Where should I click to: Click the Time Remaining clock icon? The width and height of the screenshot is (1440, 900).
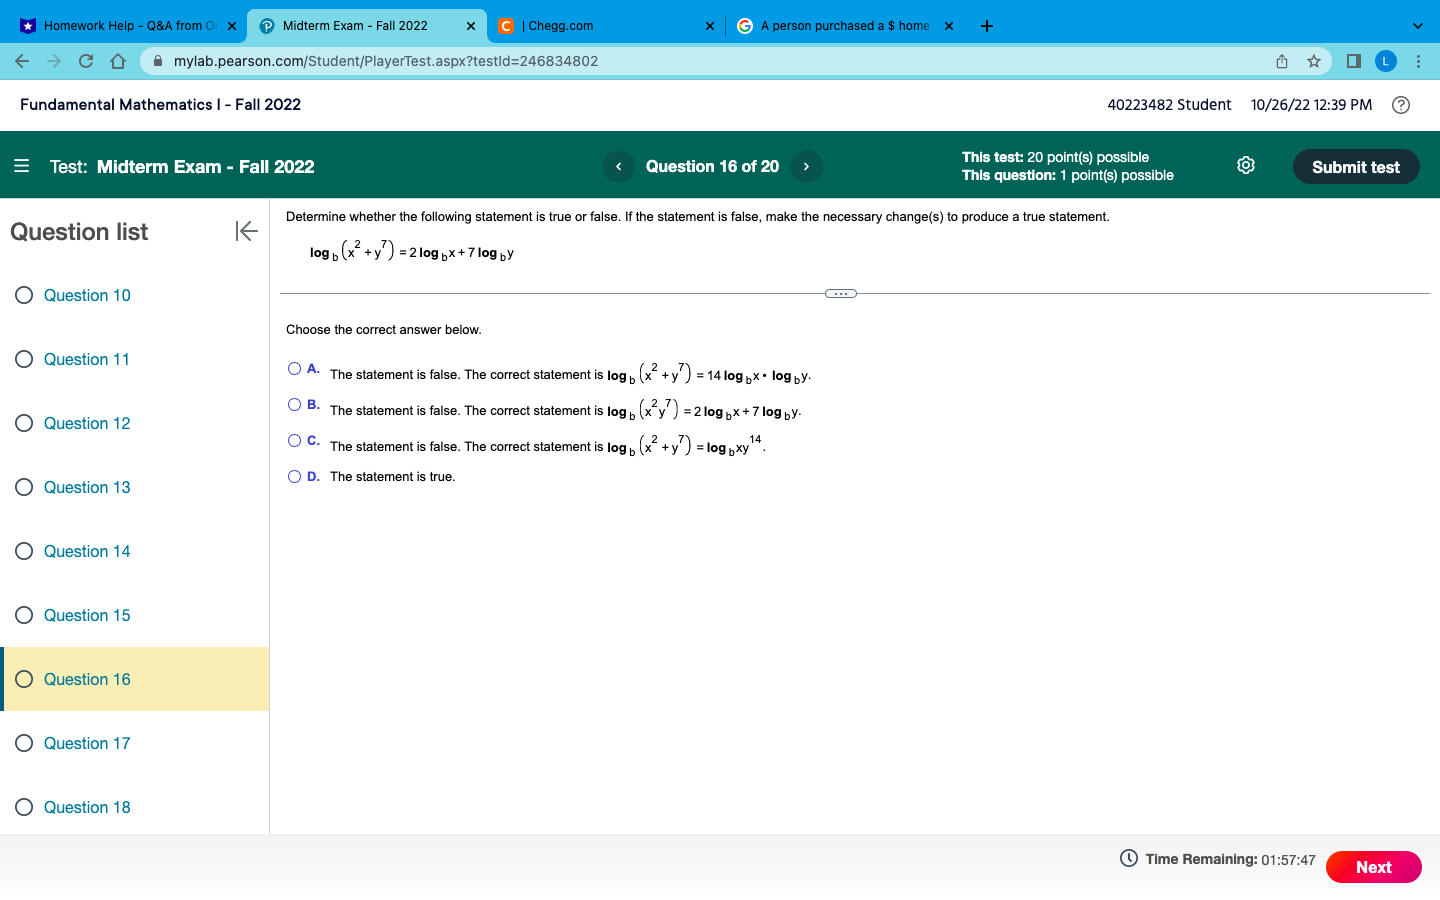[1126, 859]
